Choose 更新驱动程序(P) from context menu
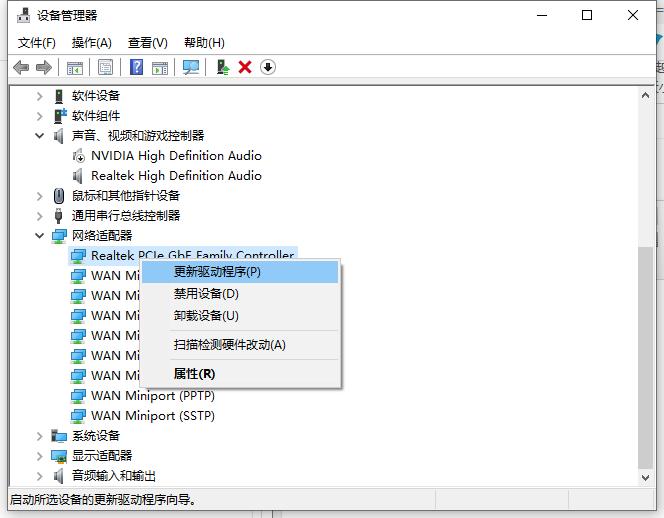The image size is (664, 518). 240,272
